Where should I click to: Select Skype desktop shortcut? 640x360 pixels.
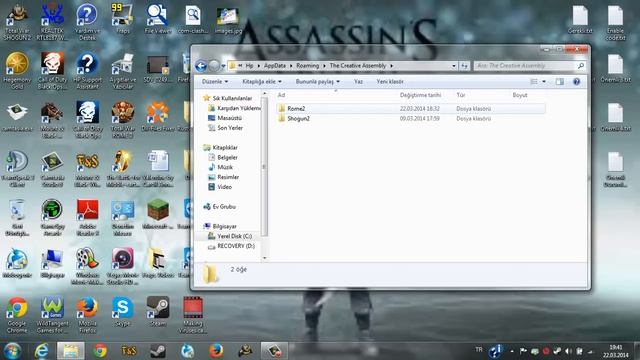click(x=122, y=312)
